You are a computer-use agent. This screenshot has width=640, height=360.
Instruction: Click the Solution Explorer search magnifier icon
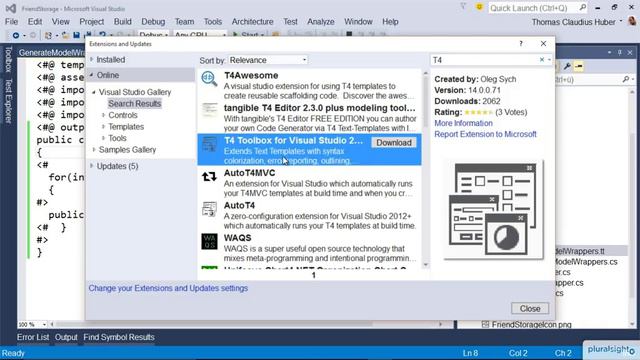point(626,79)
